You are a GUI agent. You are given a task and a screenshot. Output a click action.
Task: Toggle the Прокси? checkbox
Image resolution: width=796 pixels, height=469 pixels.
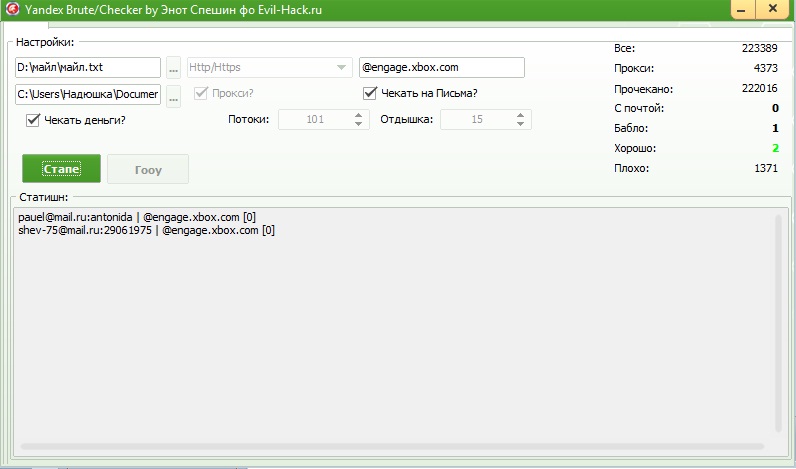tap(201, 93)
